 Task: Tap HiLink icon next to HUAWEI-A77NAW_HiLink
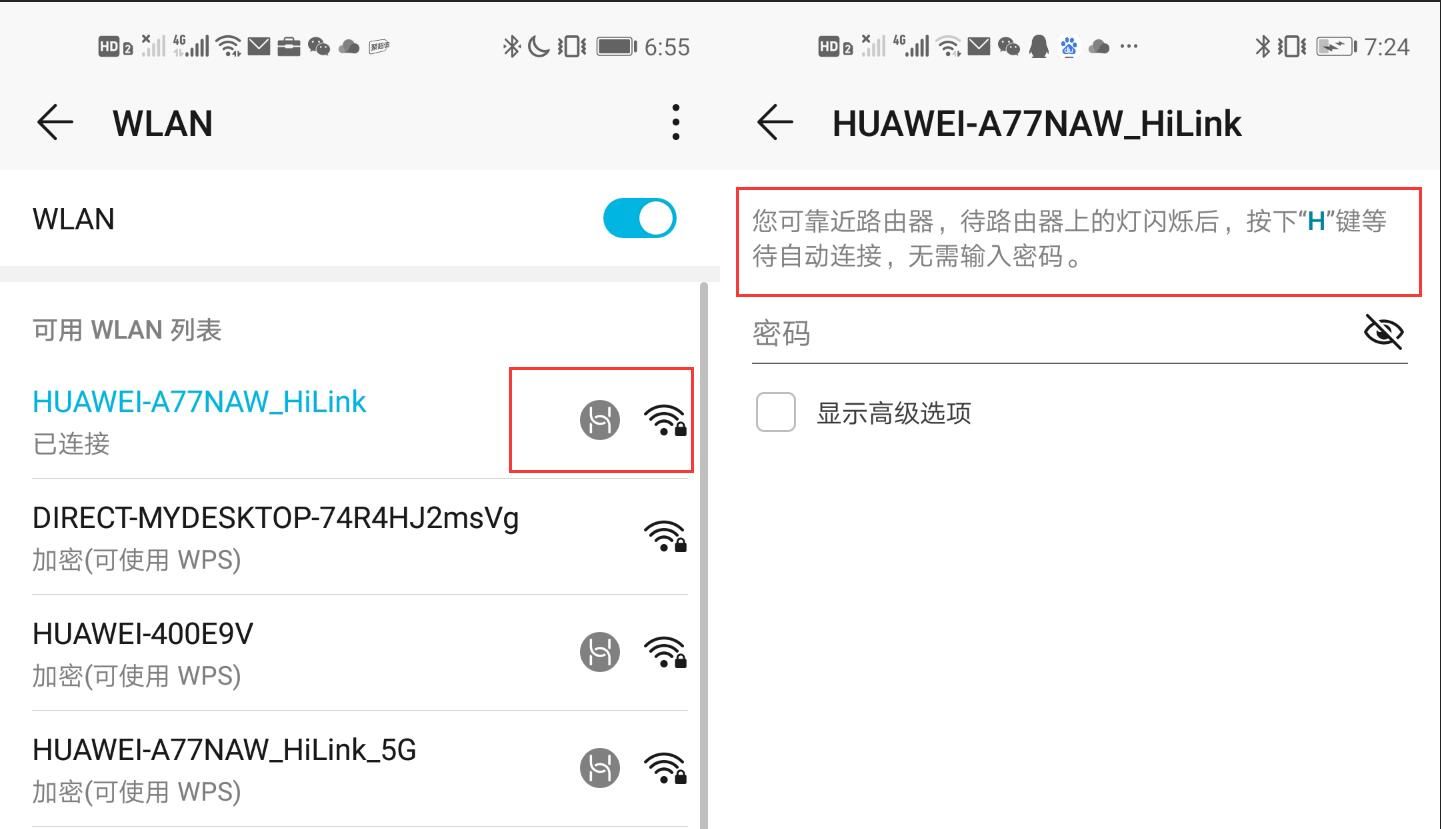coord(600,420)
